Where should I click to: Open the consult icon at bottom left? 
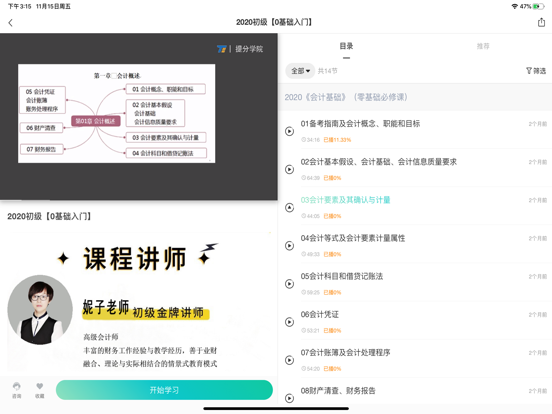(17, 390)
